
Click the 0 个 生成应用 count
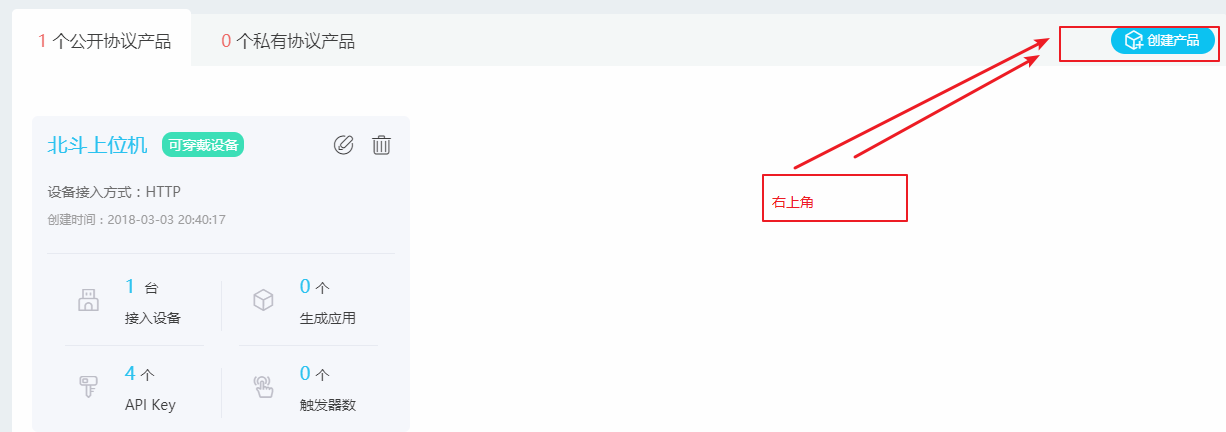point(314,287)
